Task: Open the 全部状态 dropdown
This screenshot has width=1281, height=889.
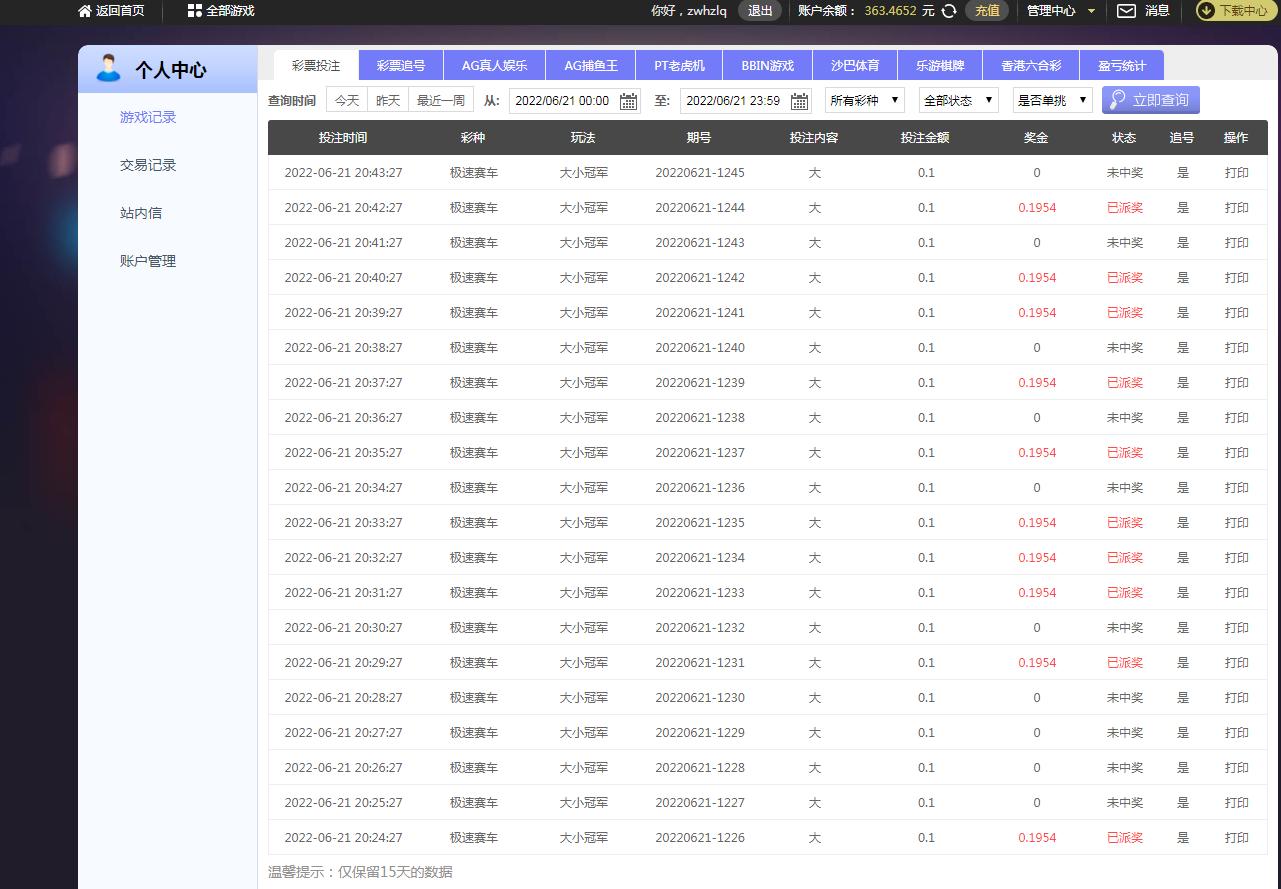Action: point(958,100)
